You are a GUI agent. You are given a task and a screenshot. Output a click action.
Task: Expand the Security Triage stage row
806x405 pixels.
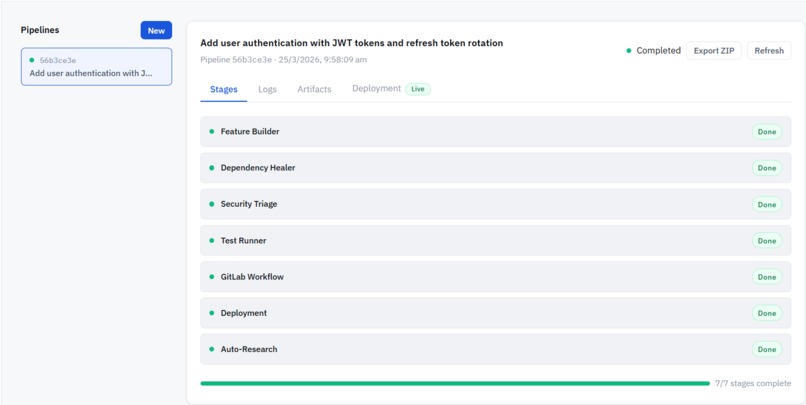tap(496, 204)
